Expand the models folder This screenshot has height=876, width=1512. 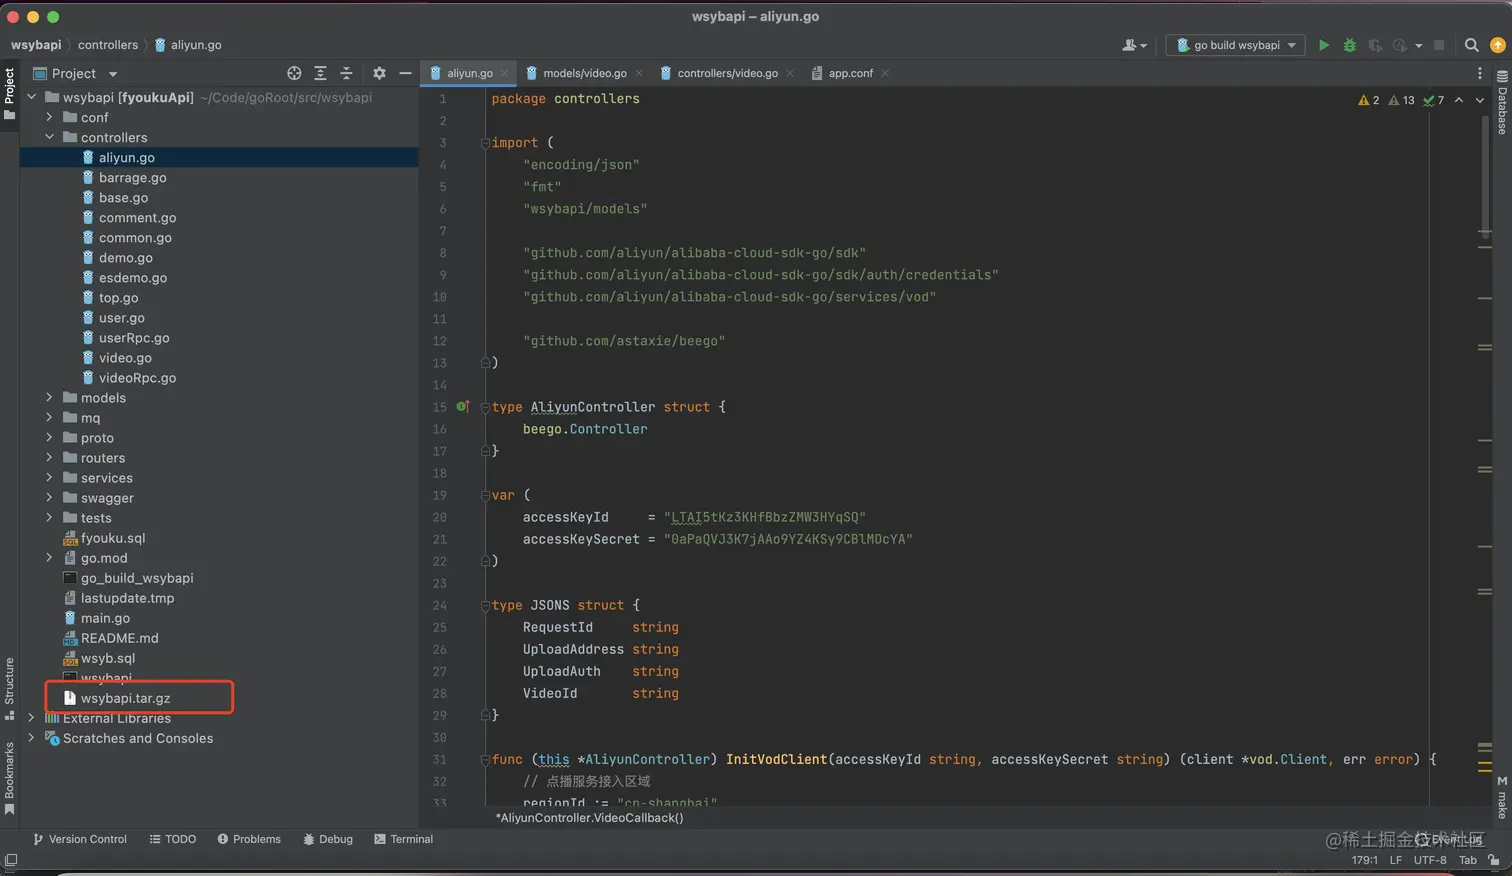(49, 398)
